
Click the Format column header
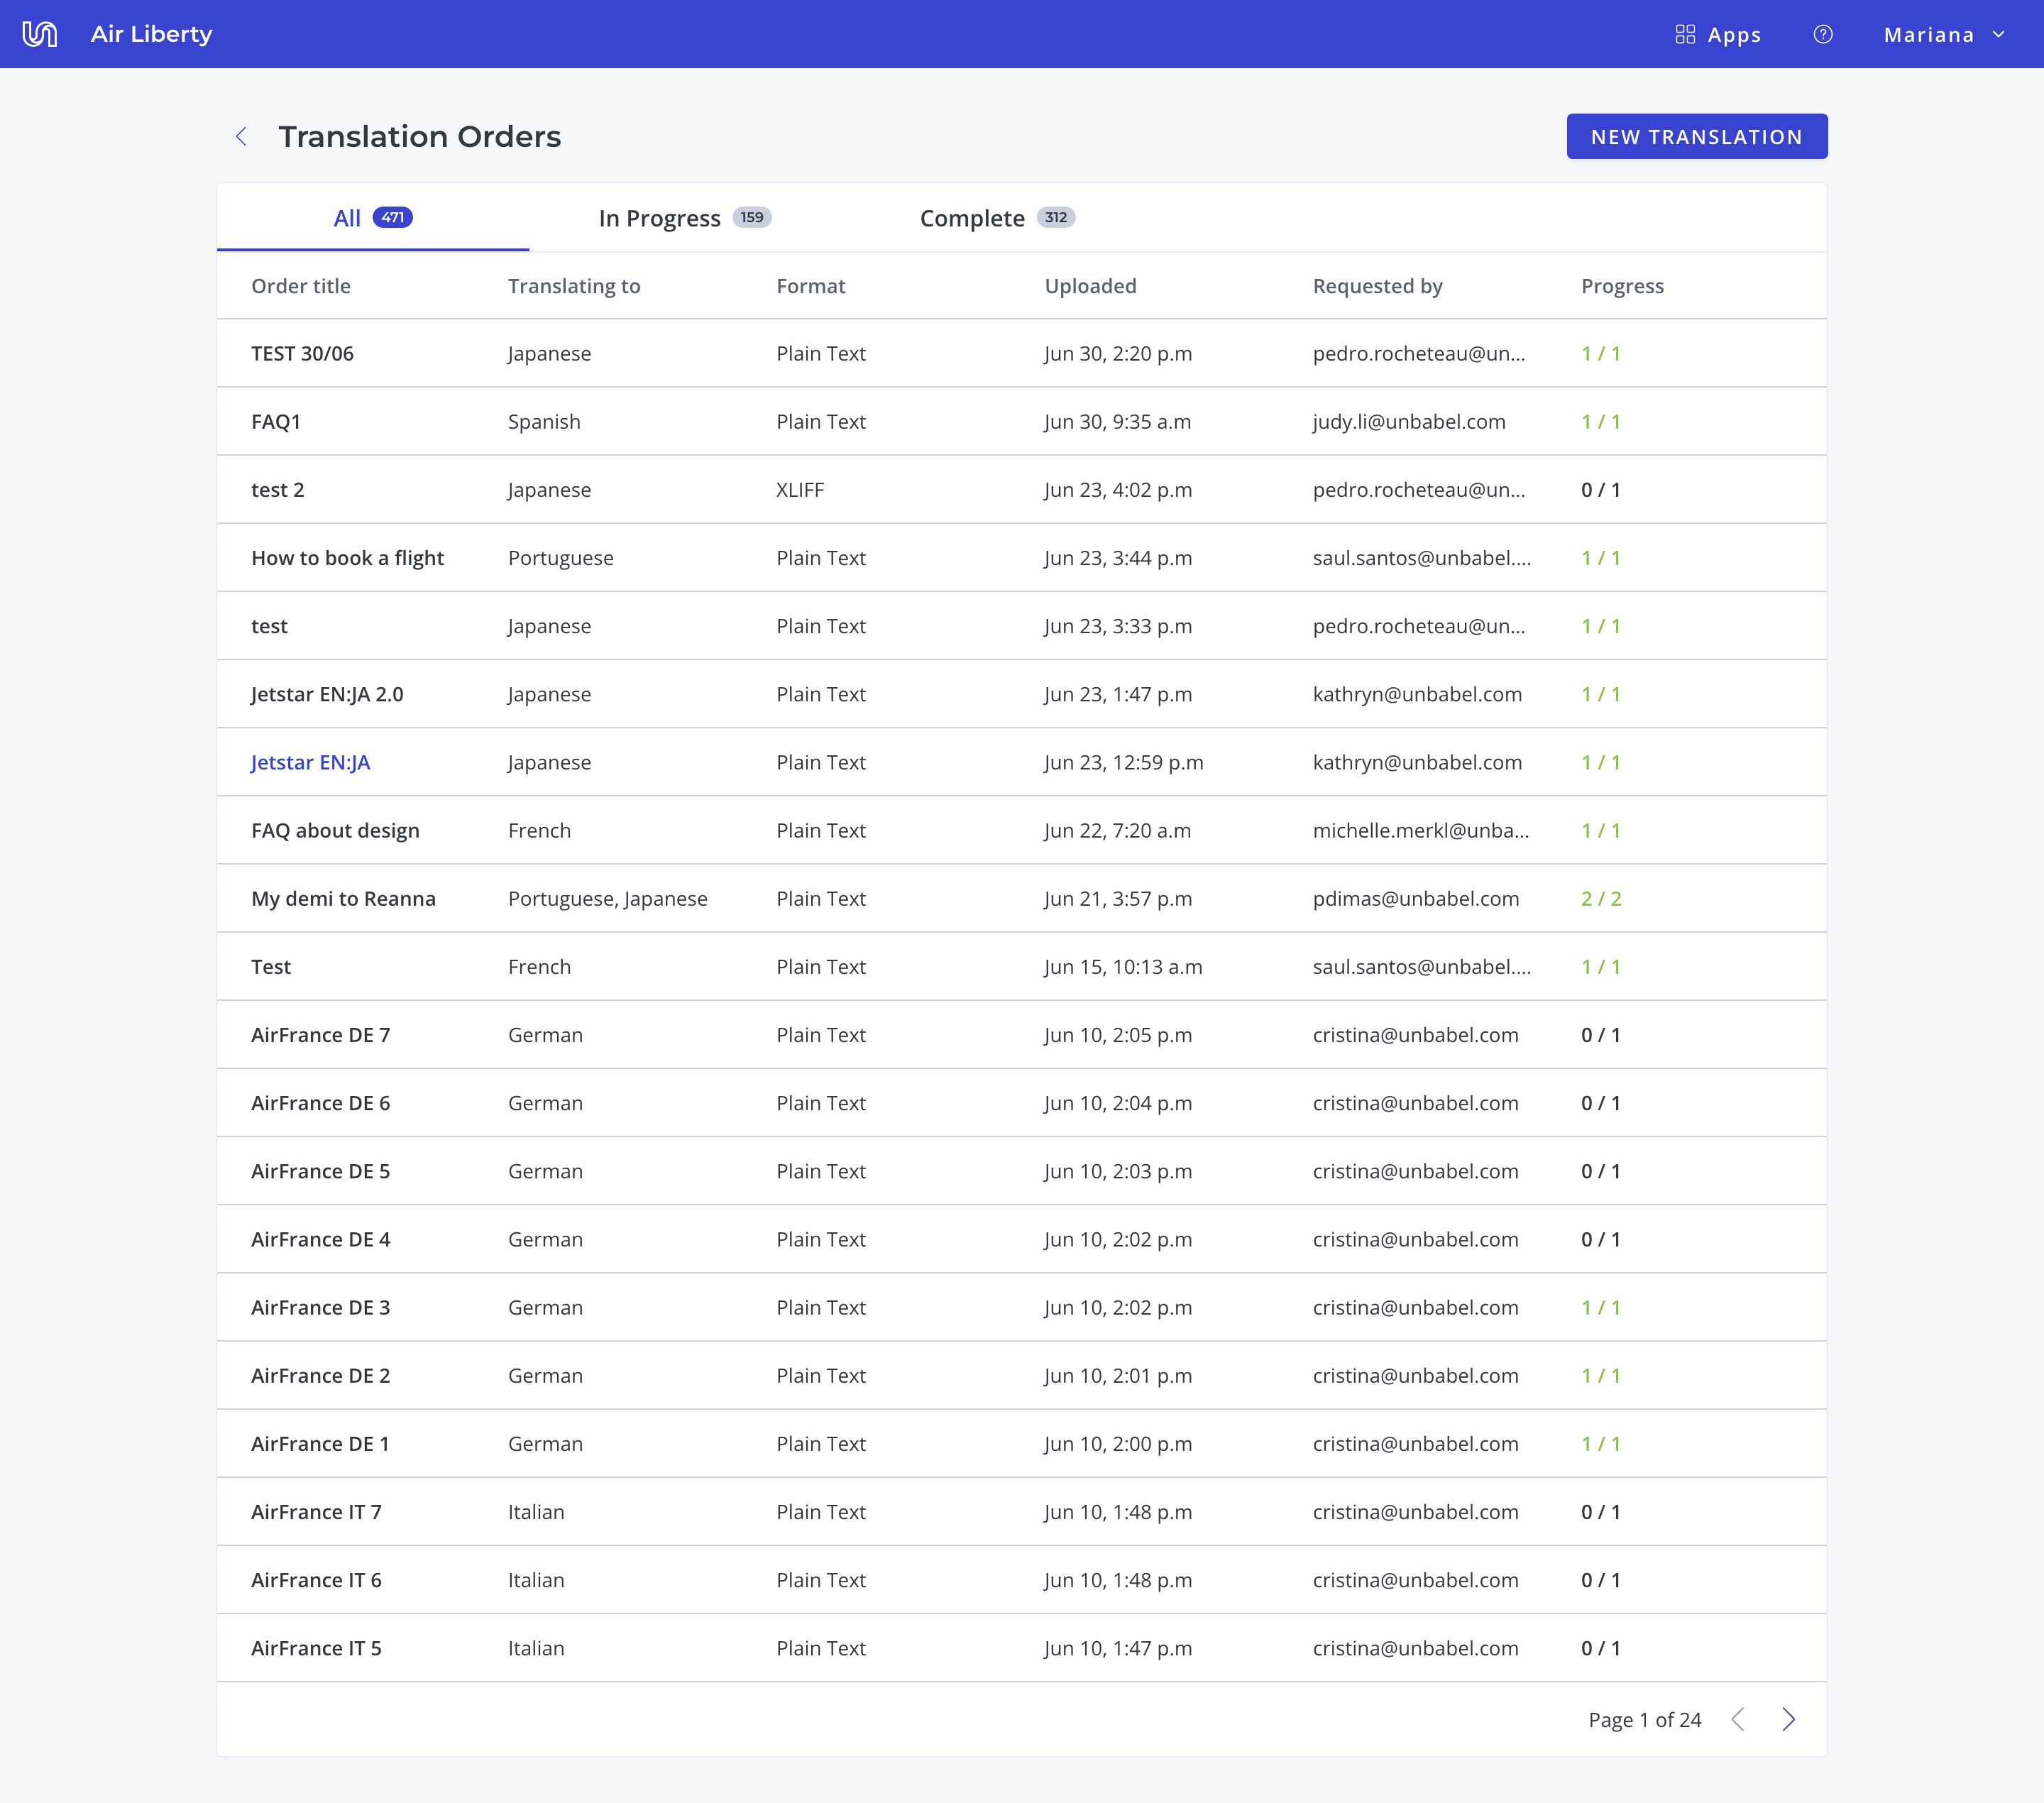(811, 285)
